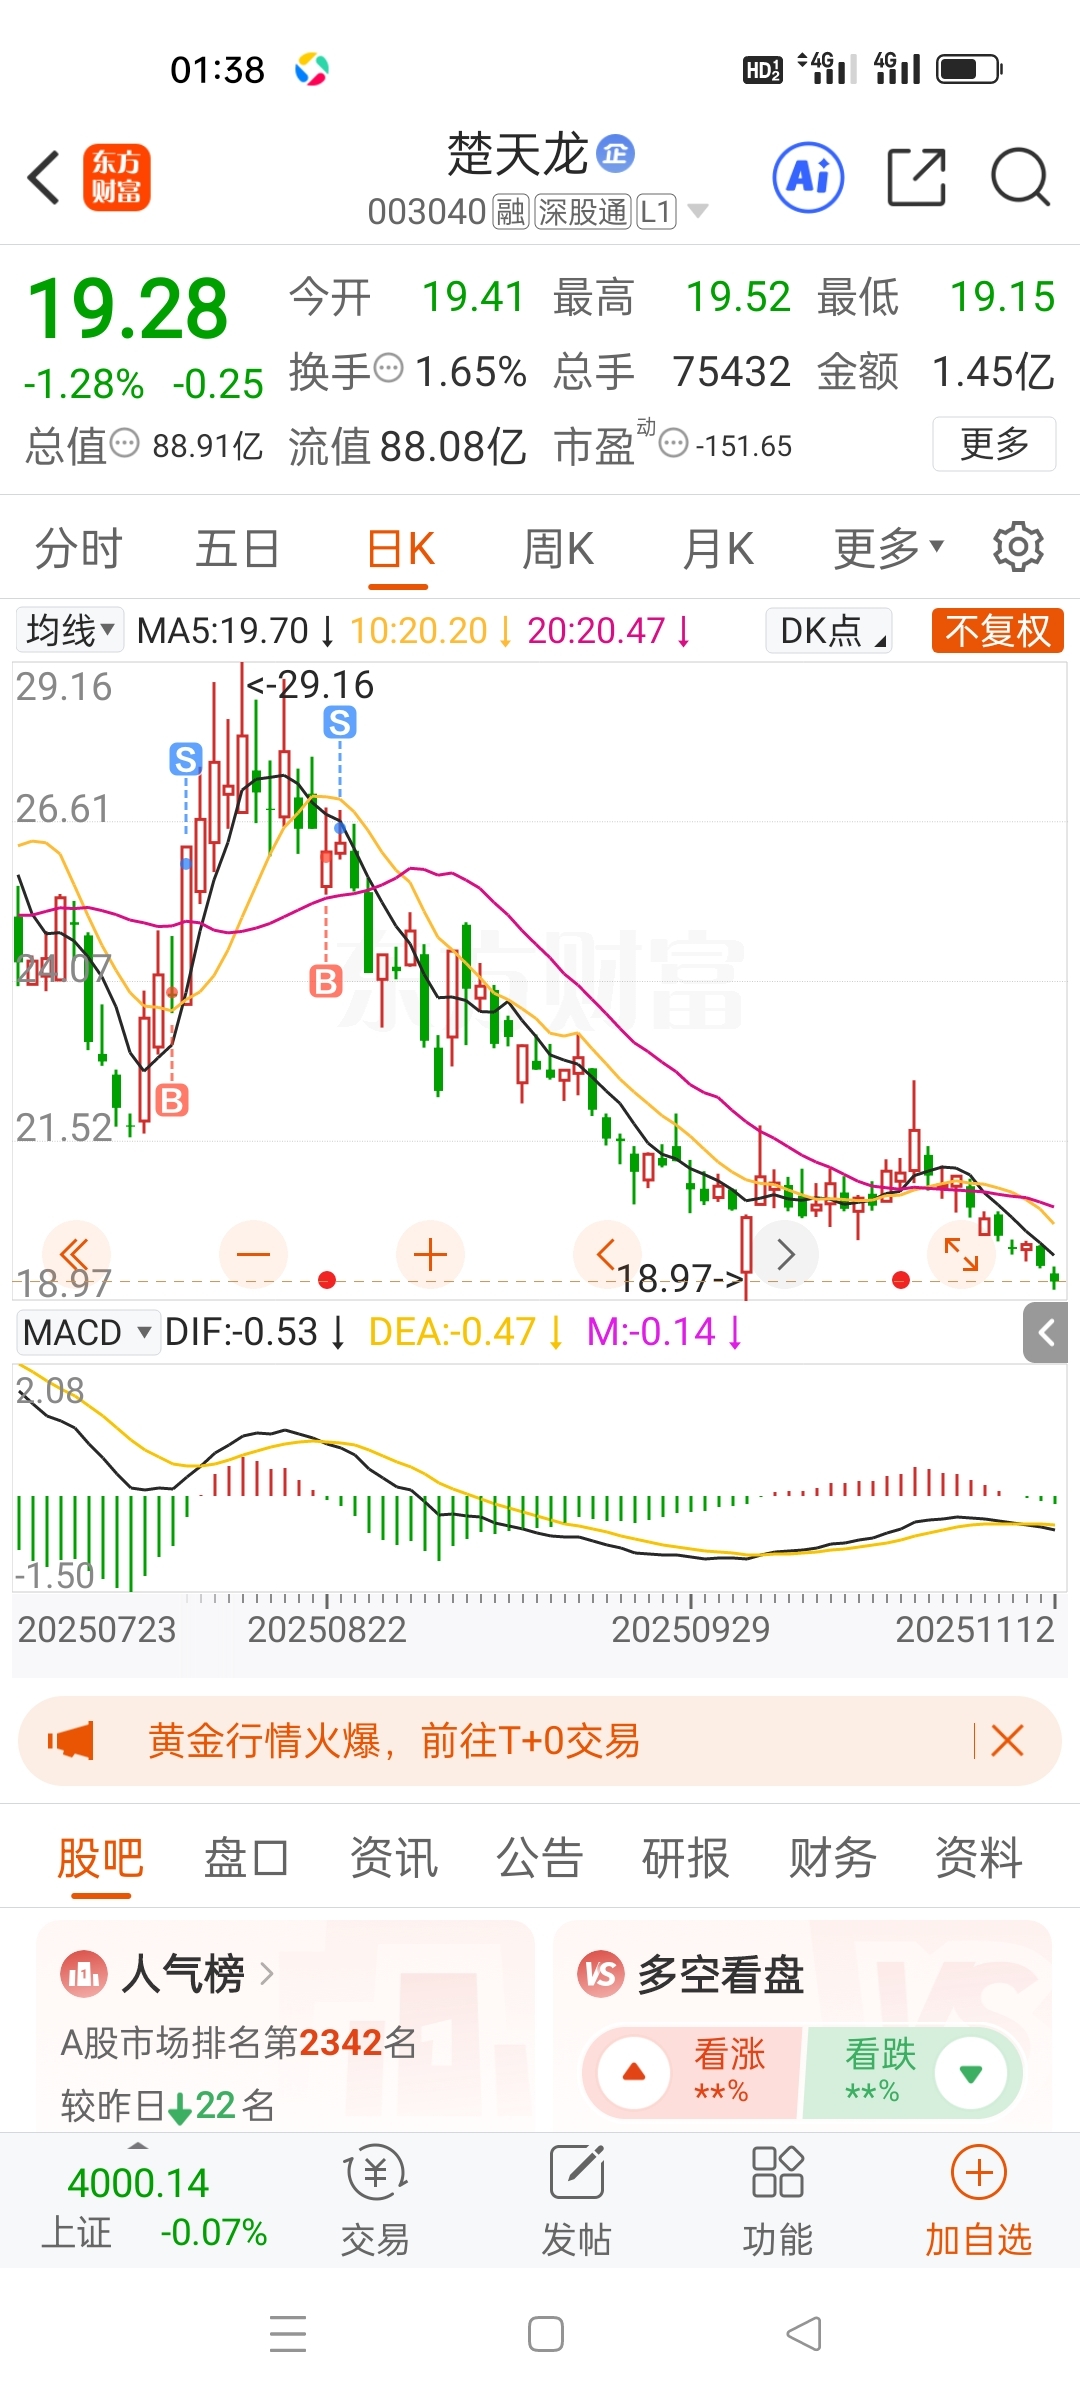Open chart settings gear icon
The image size is (1080, 2400).
point(1018,546)
